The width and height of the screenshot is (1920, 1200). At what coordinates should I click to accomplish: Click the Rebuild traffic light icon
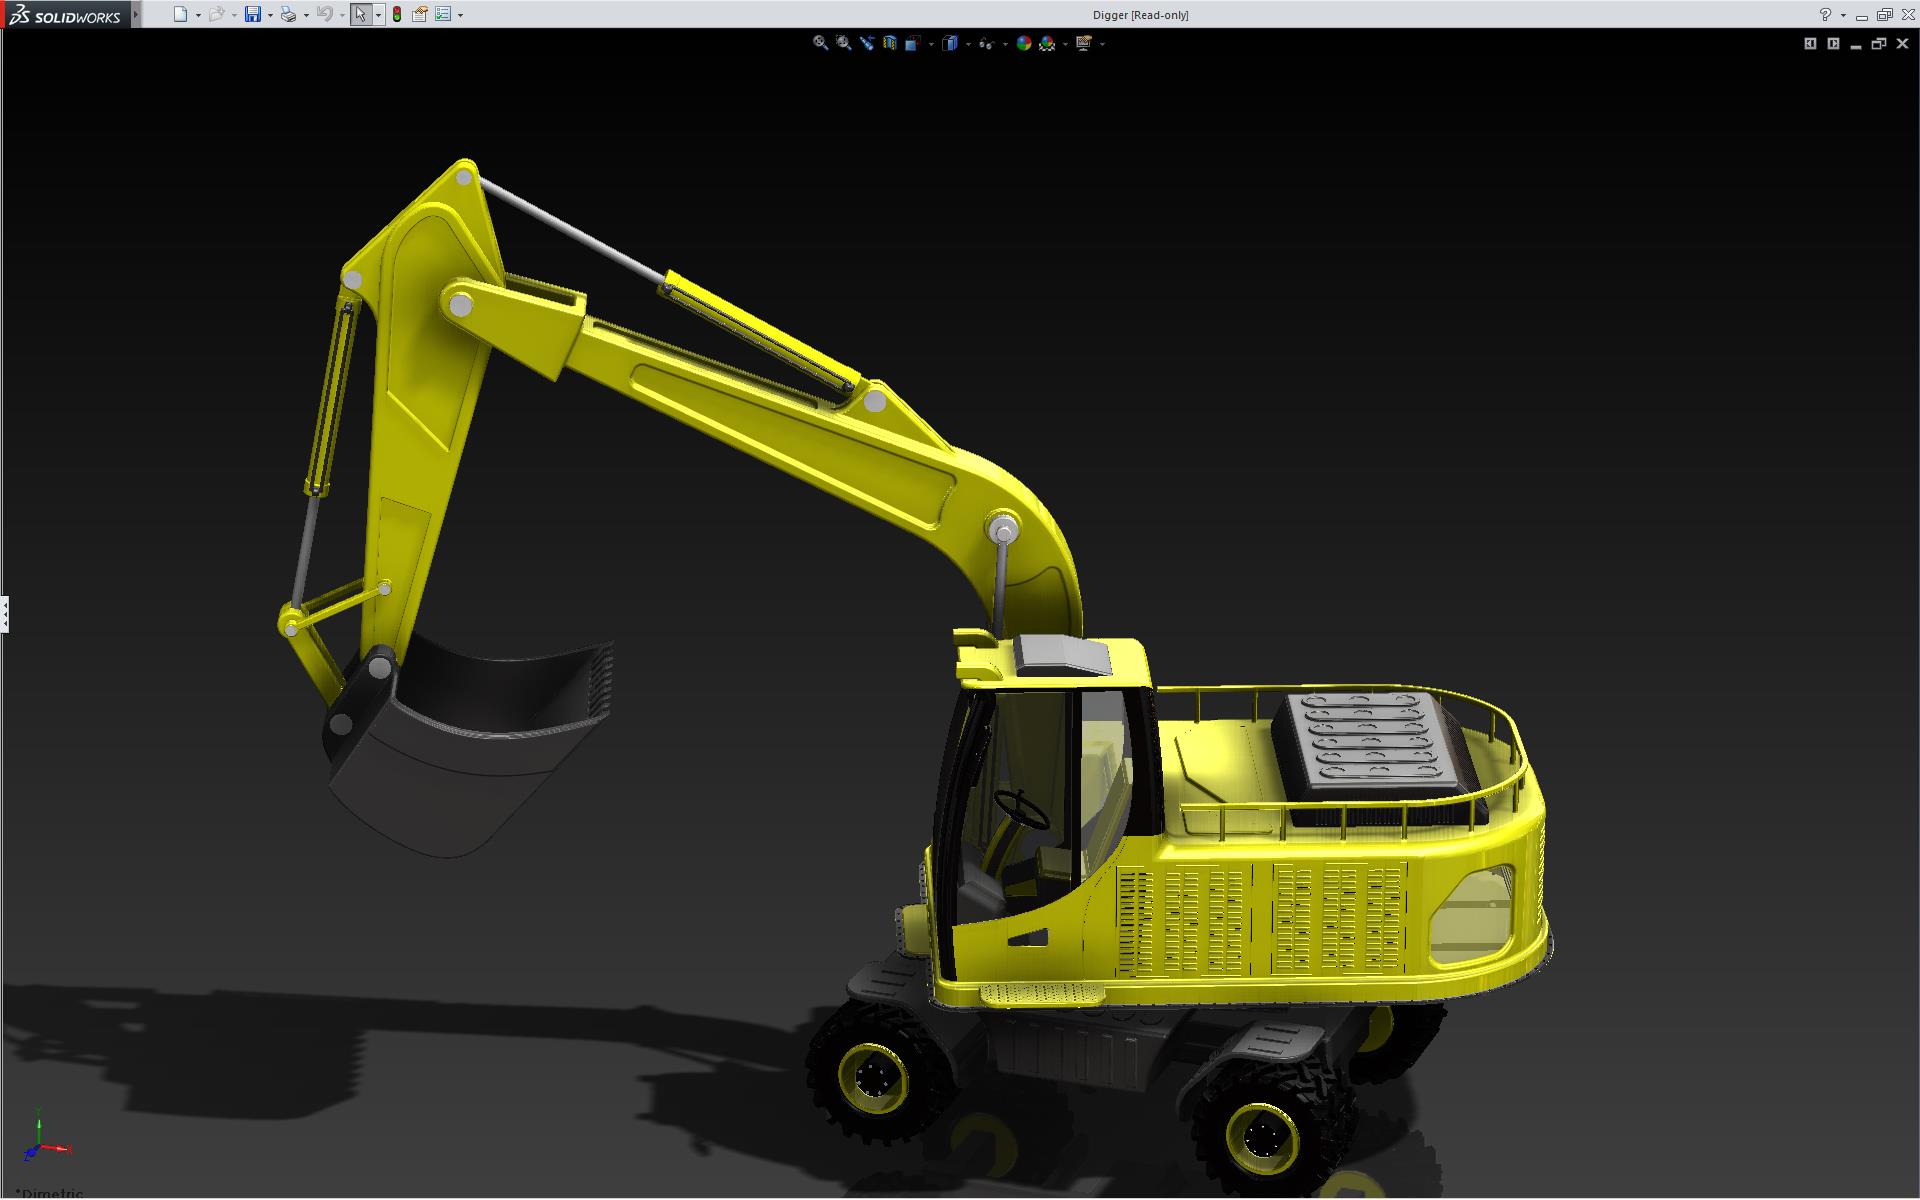point(397,14)
